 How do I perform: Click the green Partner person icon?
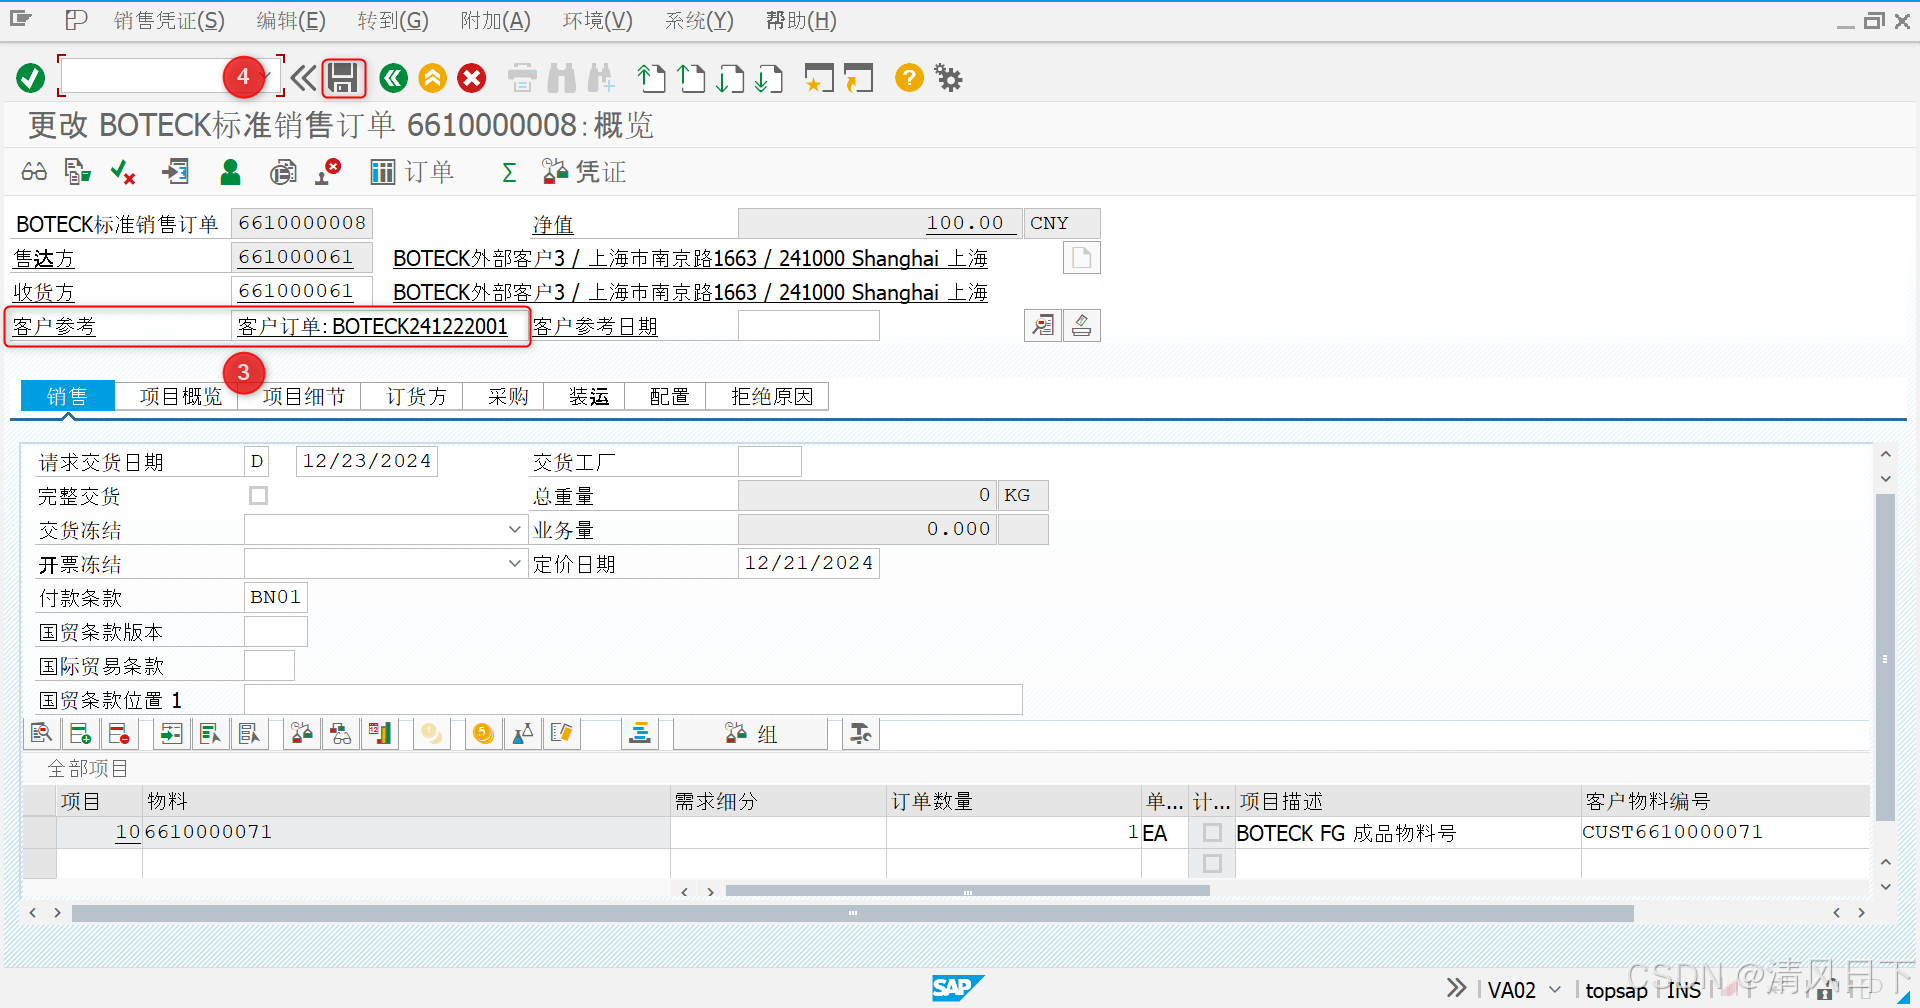[x=230, y=172]
